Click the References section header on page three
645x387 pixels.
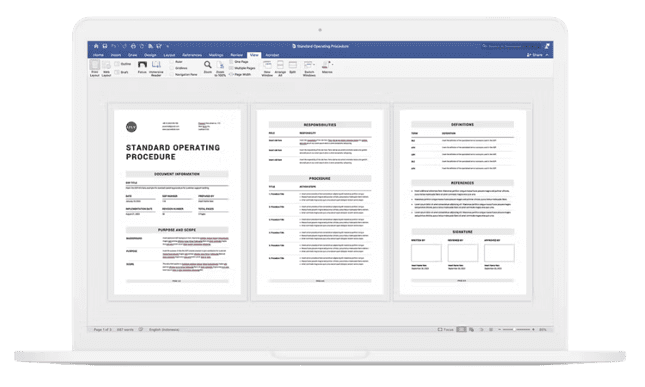(462, 183)
